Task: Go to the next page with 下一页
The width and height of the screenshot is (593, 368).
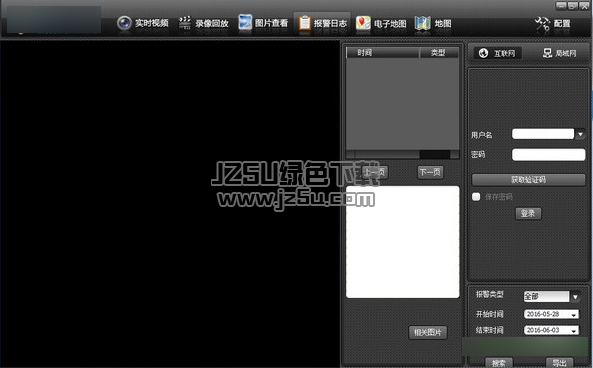Action: [x=430, y=172]
